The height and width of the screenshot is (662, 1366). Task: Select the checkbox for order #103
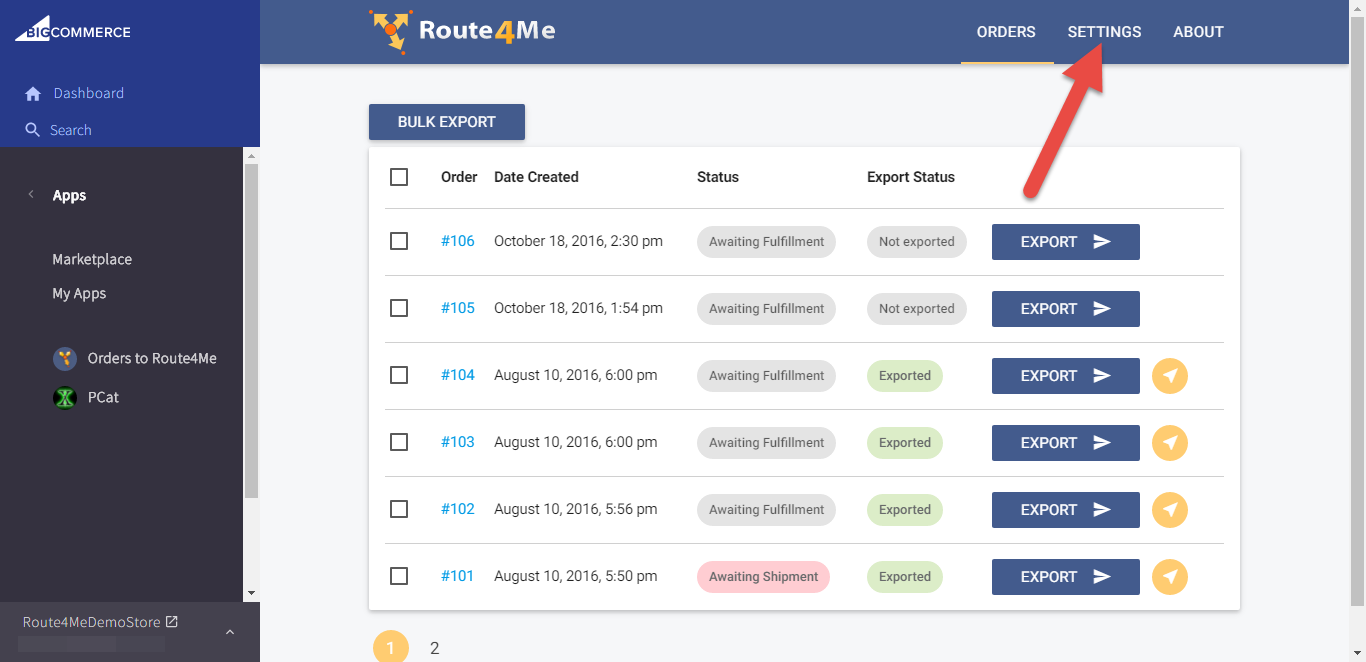click(x=399, y=442)
